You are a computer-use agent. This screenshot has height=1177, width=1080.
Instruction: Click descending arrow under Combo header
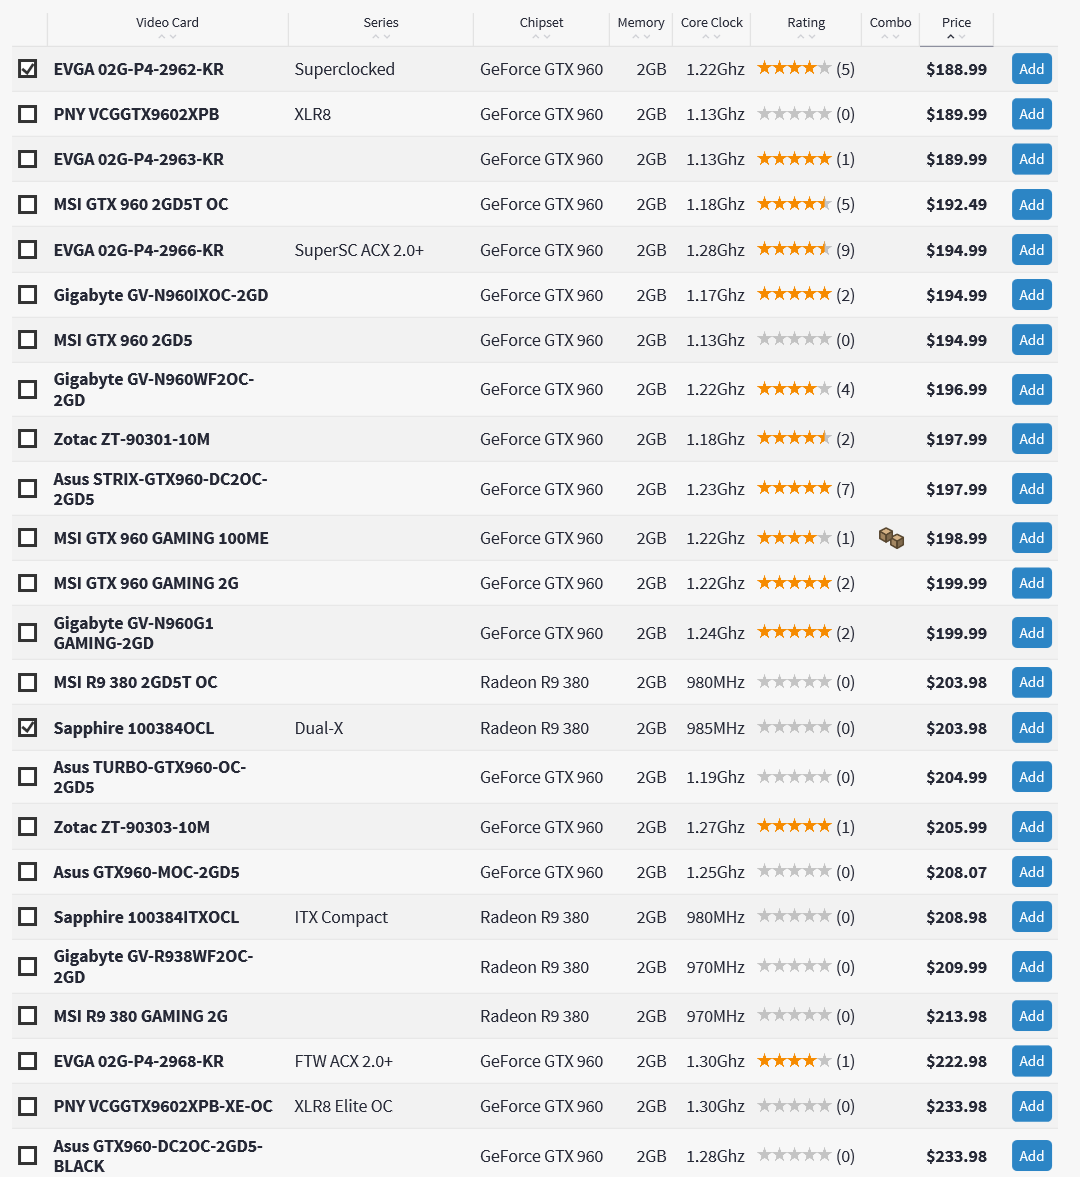point(896,37)
